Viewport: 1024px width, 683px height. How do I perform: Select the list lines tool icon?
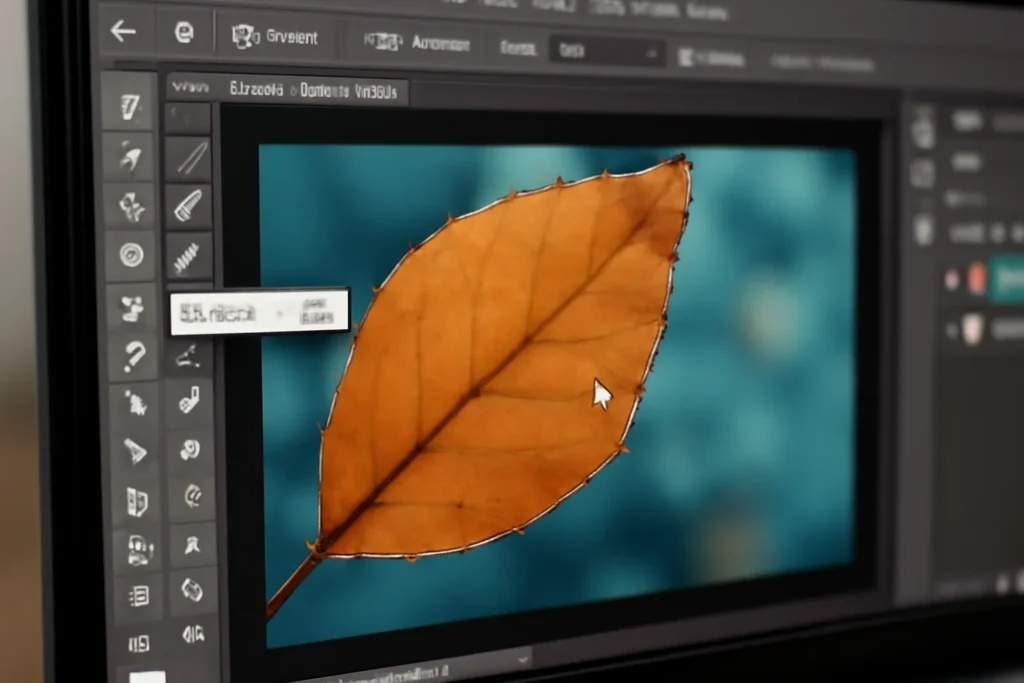click(139, 596)
